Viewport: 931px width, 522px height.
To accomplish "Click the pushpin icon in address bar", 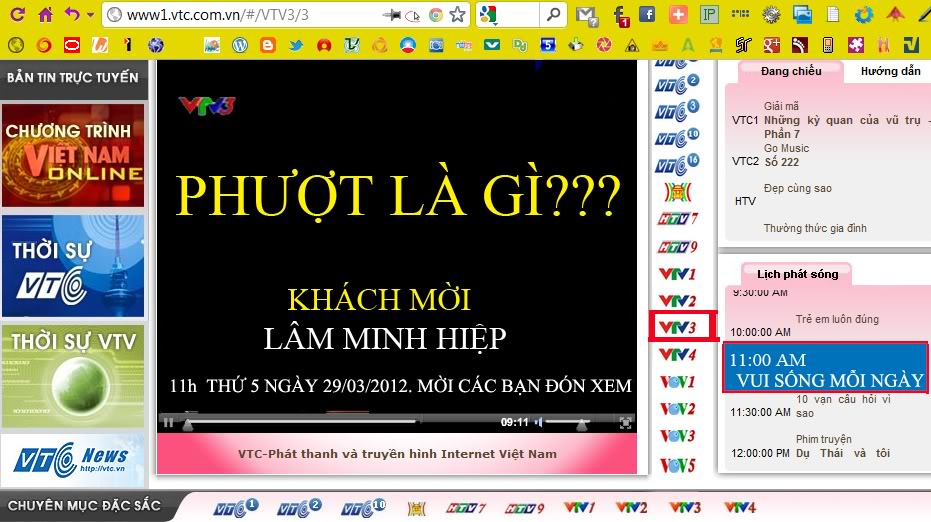I will tap(391, 15).
